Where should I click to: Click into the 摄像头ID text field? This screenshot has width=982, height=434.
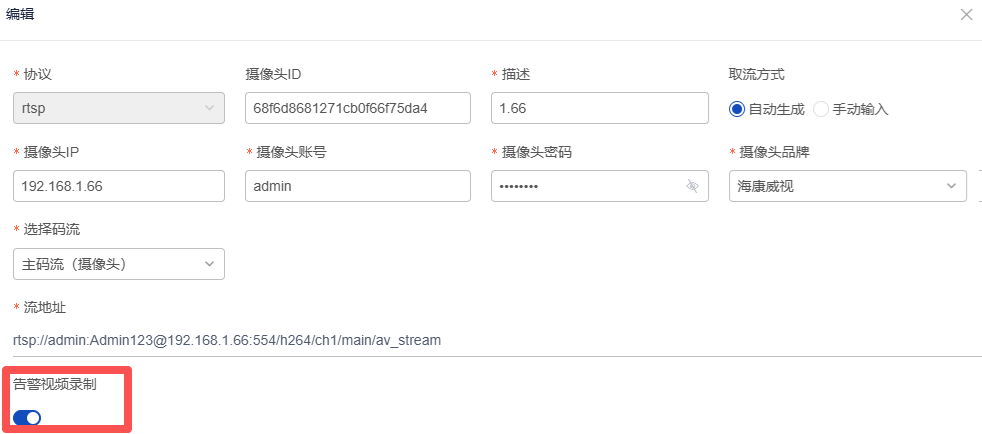click(357, 108)
